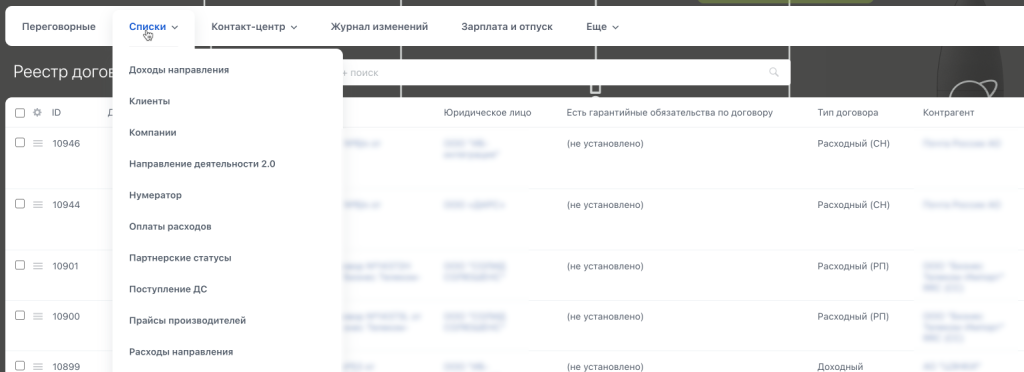Open the row actions menu for 10946
Image resolution: width=1024 pixels, height=372 pixels.
point(38,144)
